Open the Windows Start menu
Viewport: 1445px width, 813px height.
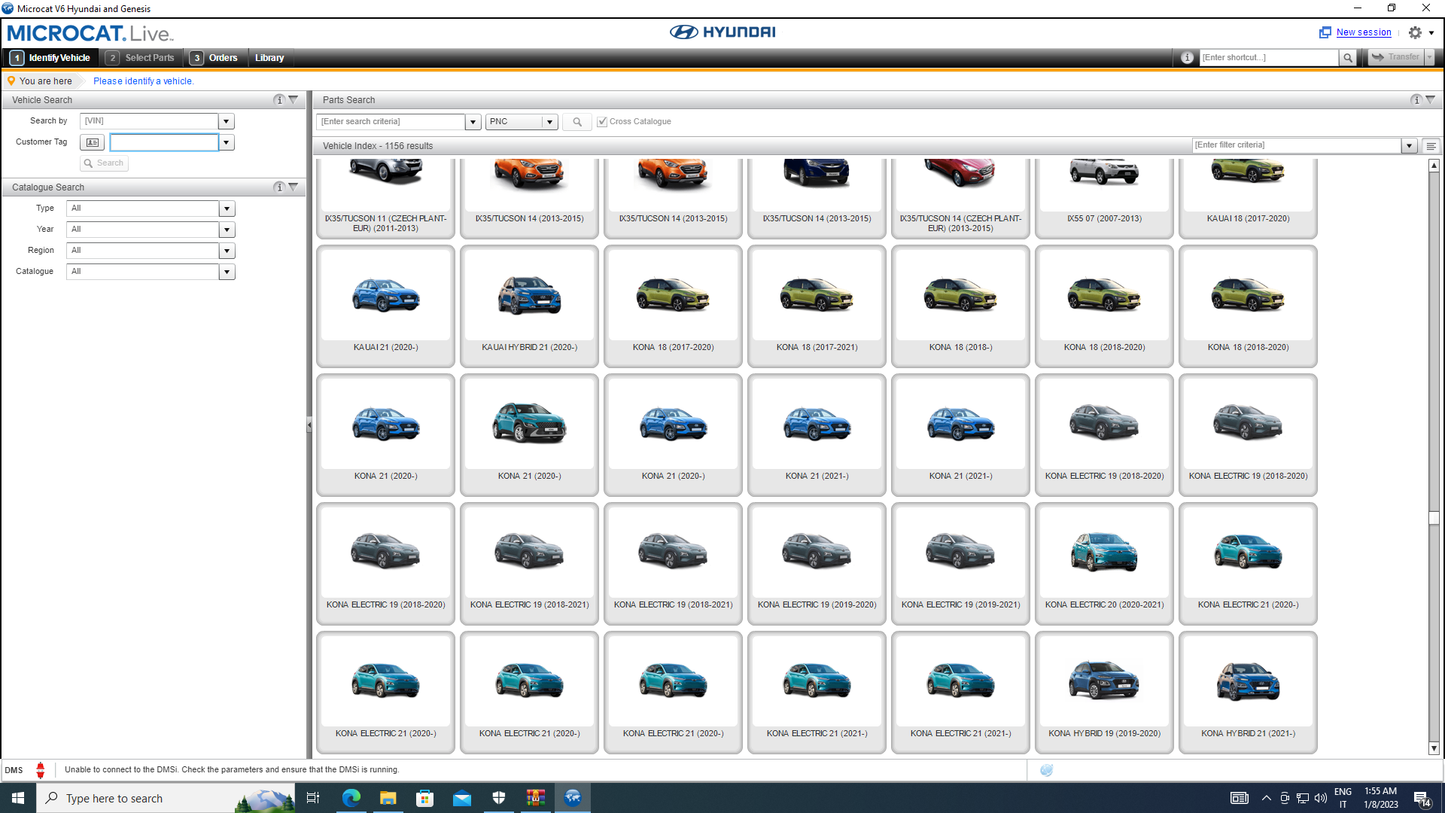pyautogui.click(x=17, y=798)
